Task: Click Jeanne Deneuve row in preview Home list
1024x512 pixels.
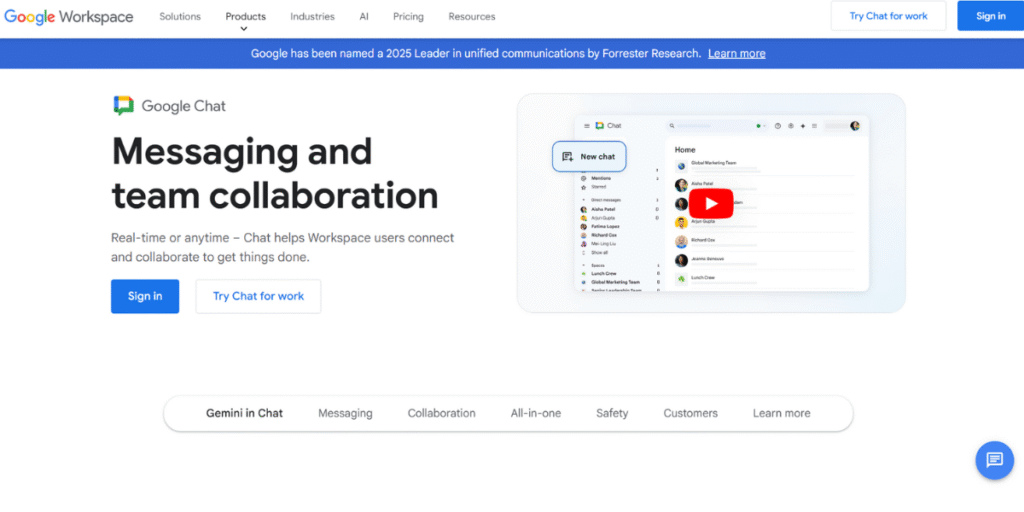Action: (x=764, y=261)
